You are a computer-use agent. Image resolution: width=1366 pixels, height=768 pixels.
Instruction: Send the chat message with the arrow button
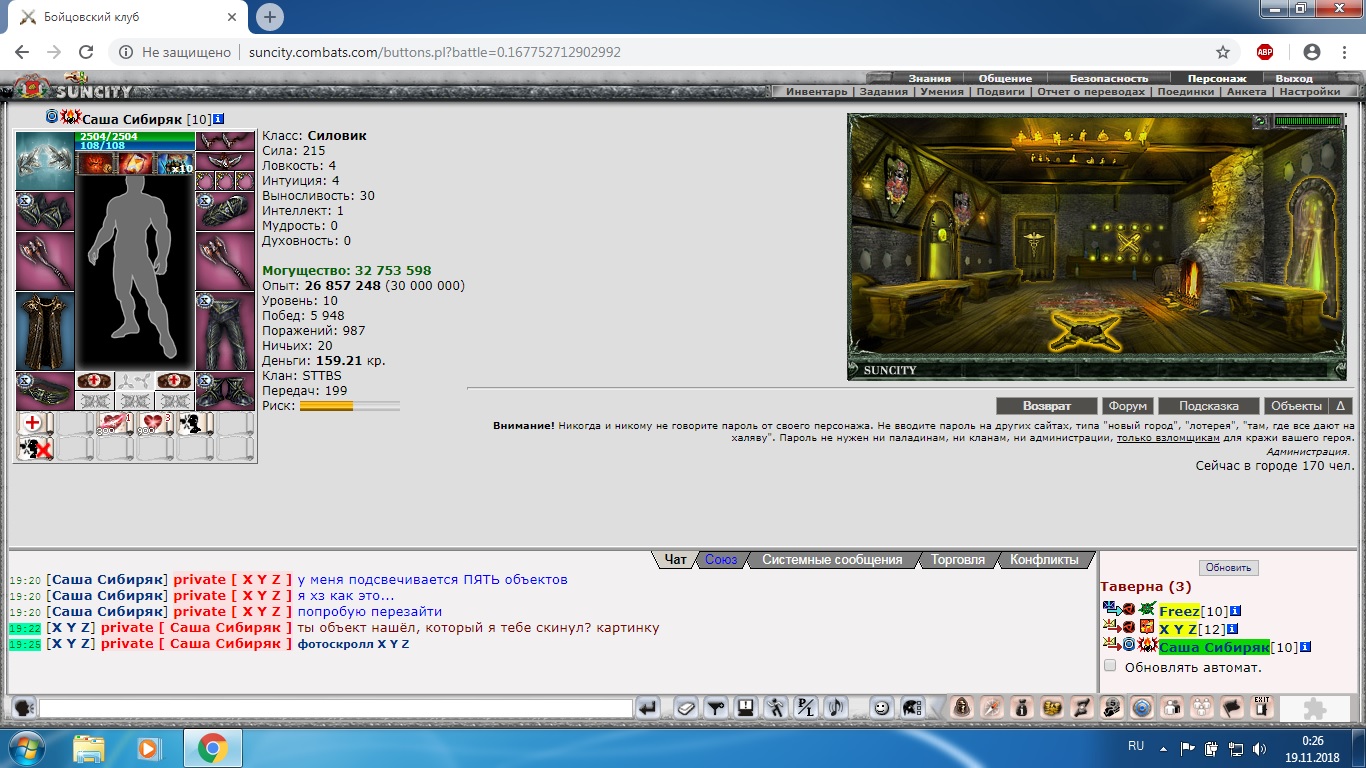[648, 708]
